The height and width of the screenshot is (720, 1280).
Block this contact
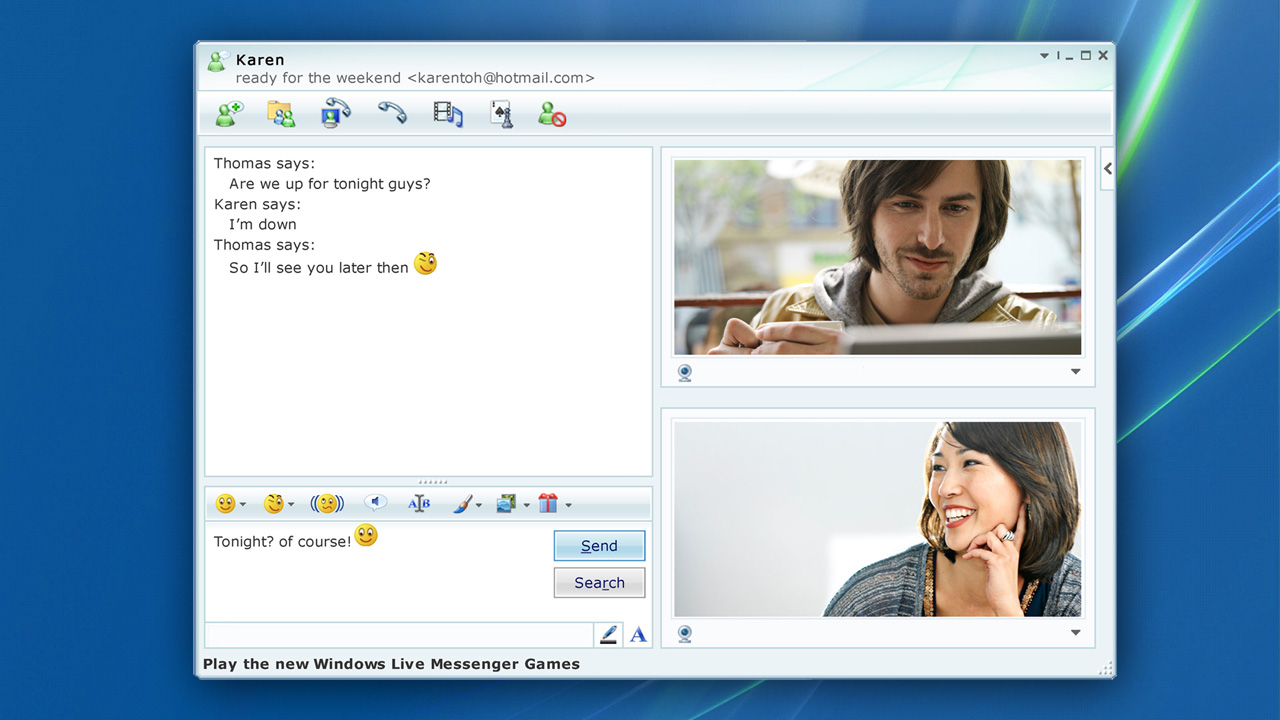point(552,113)
